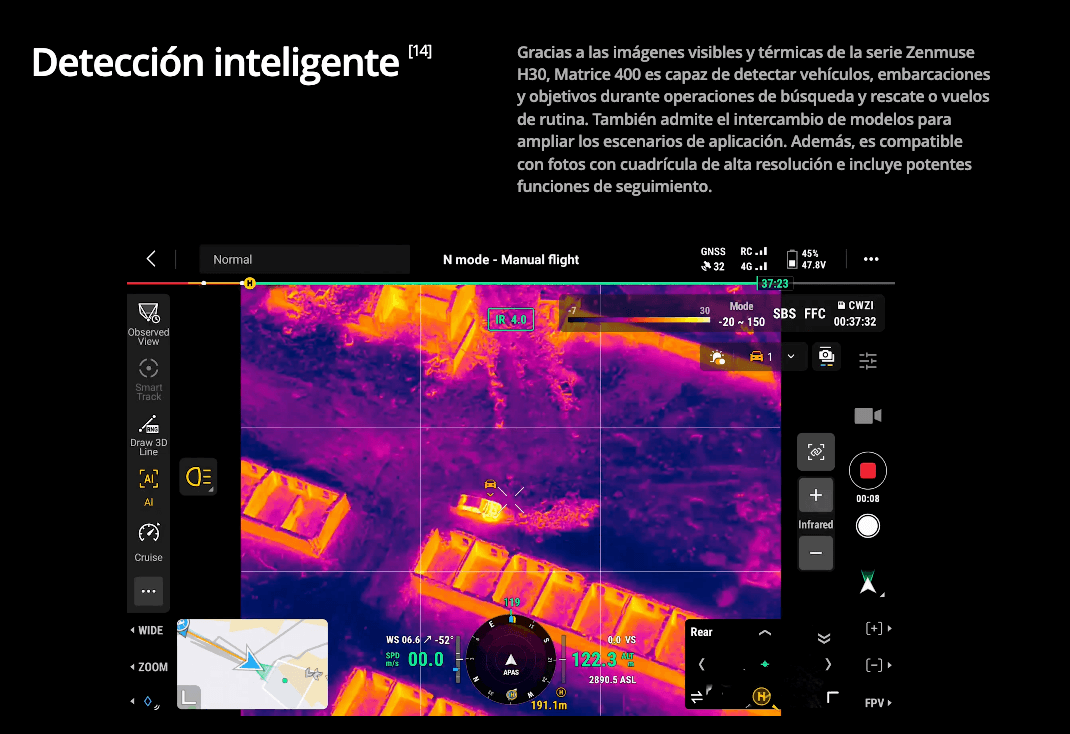
Task: Open footnote reference [14]
Action: (420, 50)
